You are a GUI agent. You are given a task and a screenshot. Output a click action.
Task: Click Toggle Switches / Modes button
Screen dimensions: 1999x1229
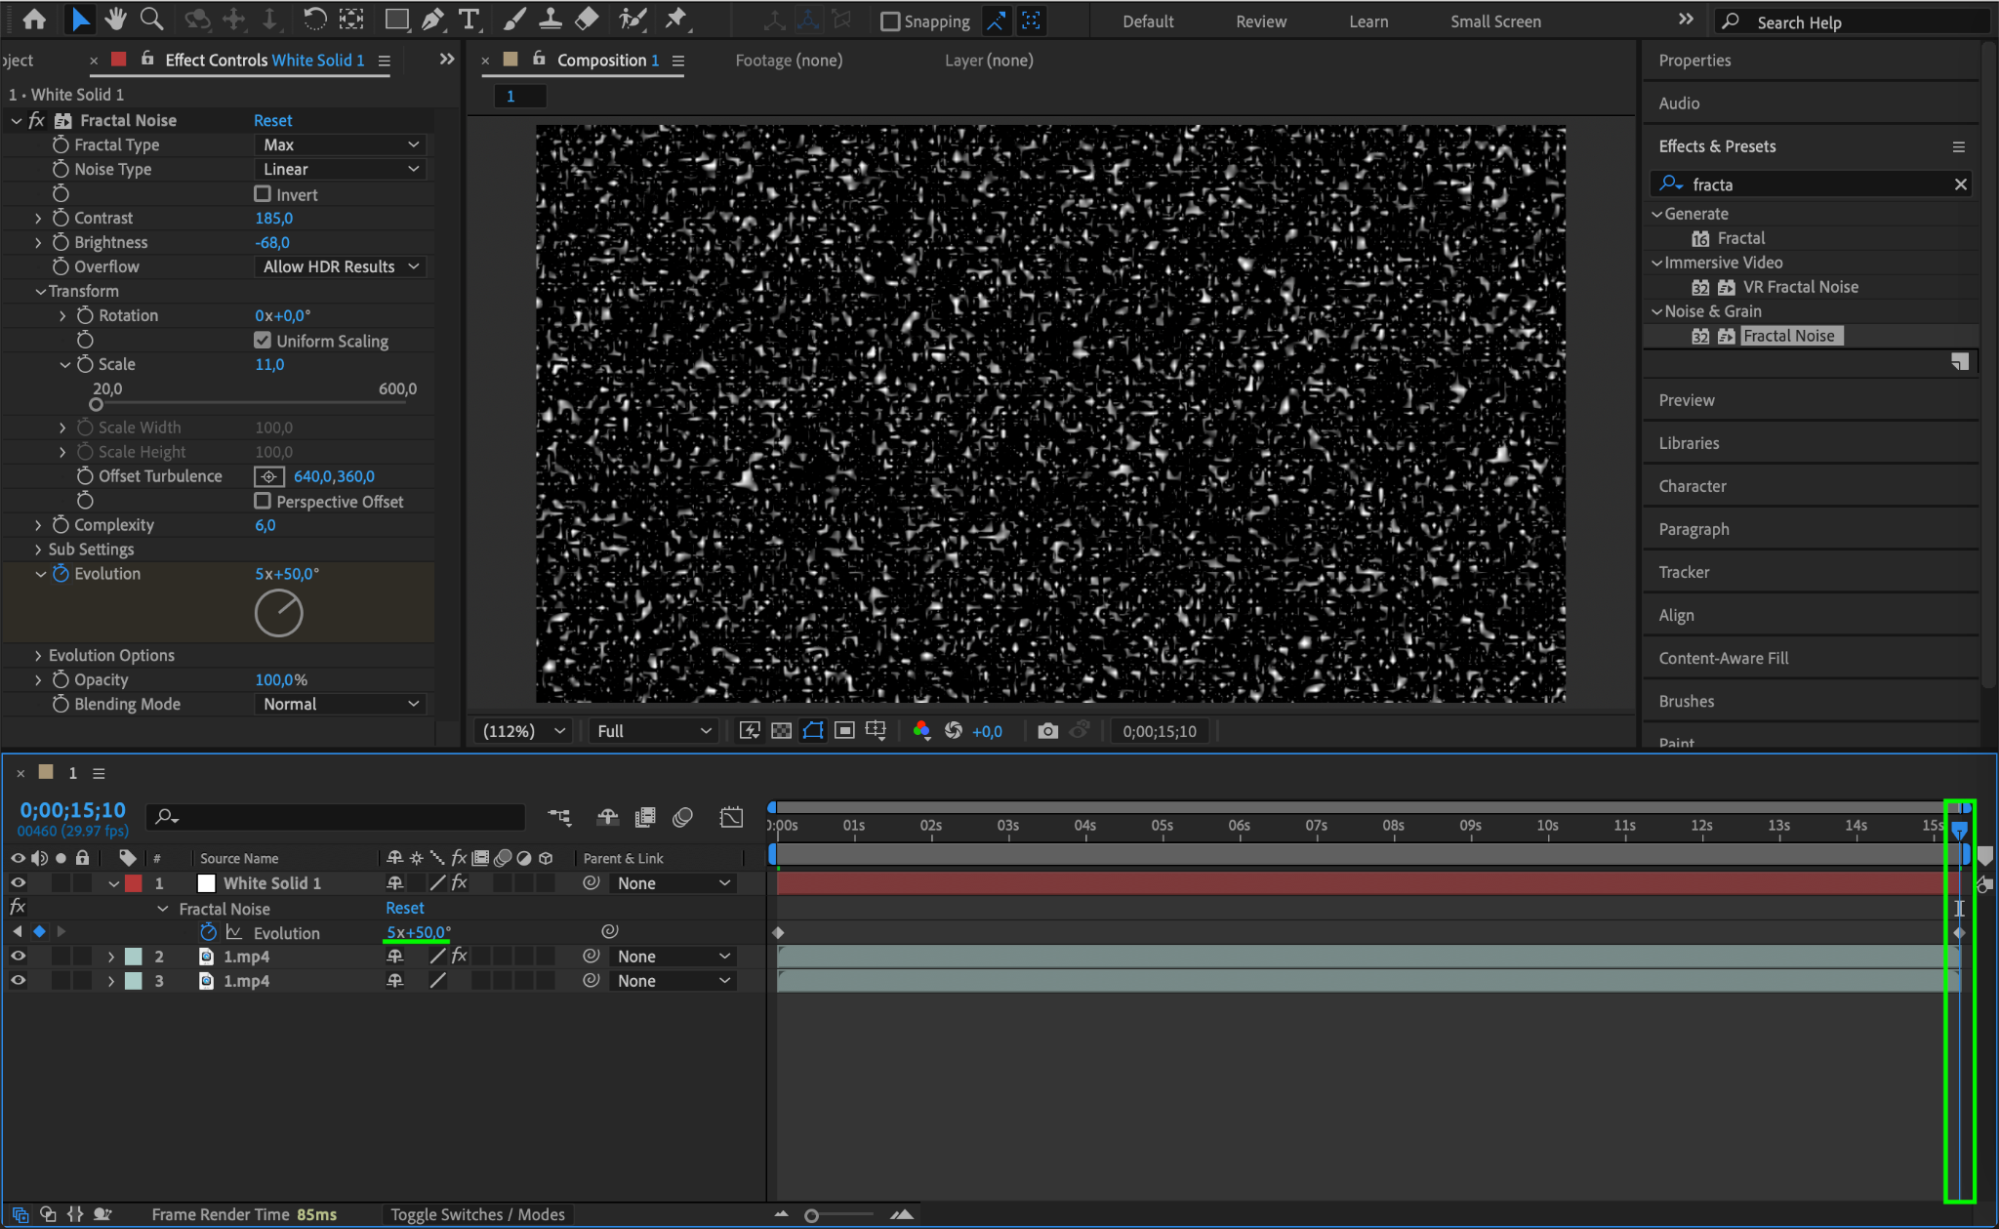pos(477,1214)
